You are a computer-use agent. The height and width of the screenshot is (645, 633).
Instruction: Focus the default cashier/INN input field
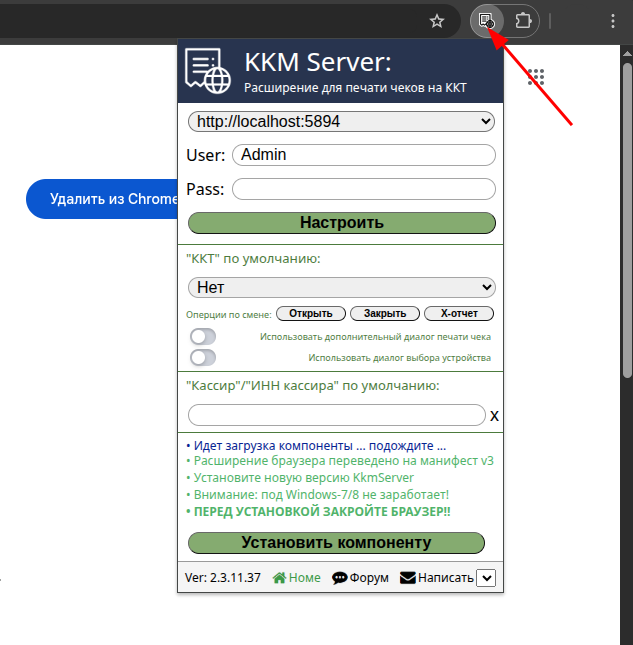(x=336, y=415)
